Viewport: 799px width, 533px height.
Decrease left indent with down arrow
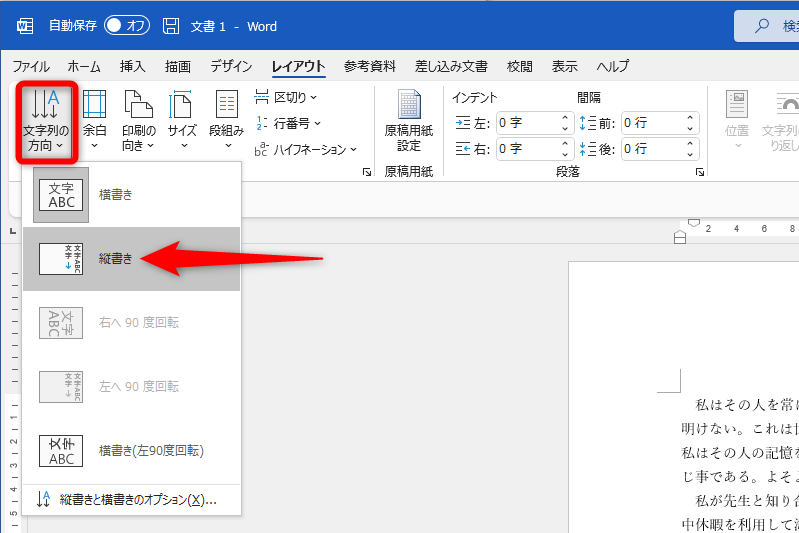click(x=565, y=128)
